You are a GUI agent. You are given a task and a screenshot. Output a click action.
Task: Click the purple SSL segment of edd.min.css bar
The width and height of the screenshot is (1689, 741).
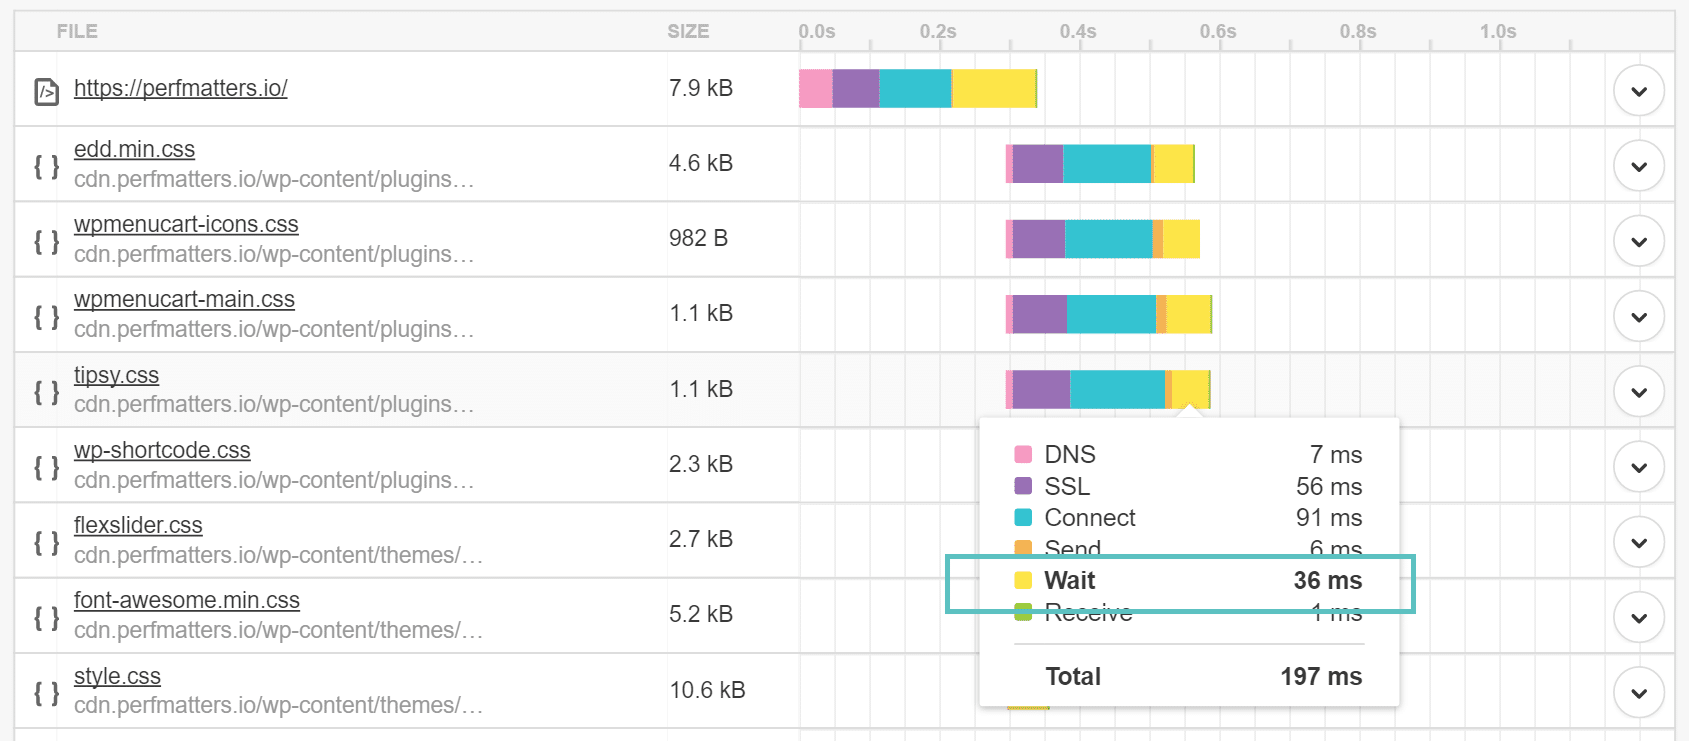(1037, 164)
